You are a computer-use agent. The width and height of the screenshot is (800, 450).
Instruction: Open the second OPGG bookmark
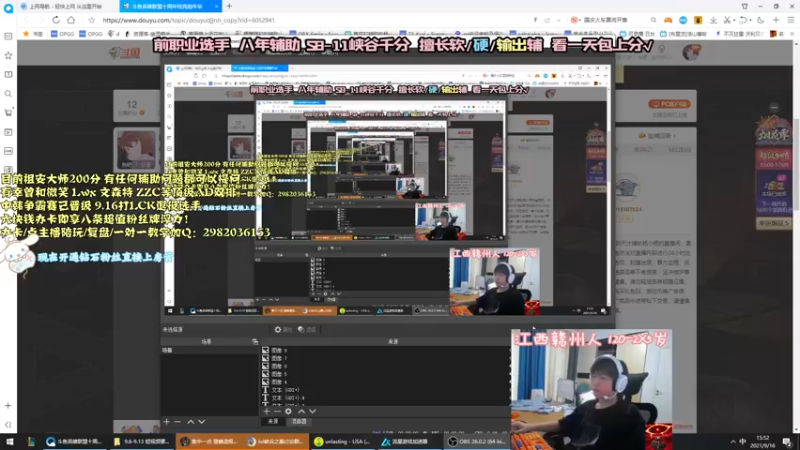point(91,34)
